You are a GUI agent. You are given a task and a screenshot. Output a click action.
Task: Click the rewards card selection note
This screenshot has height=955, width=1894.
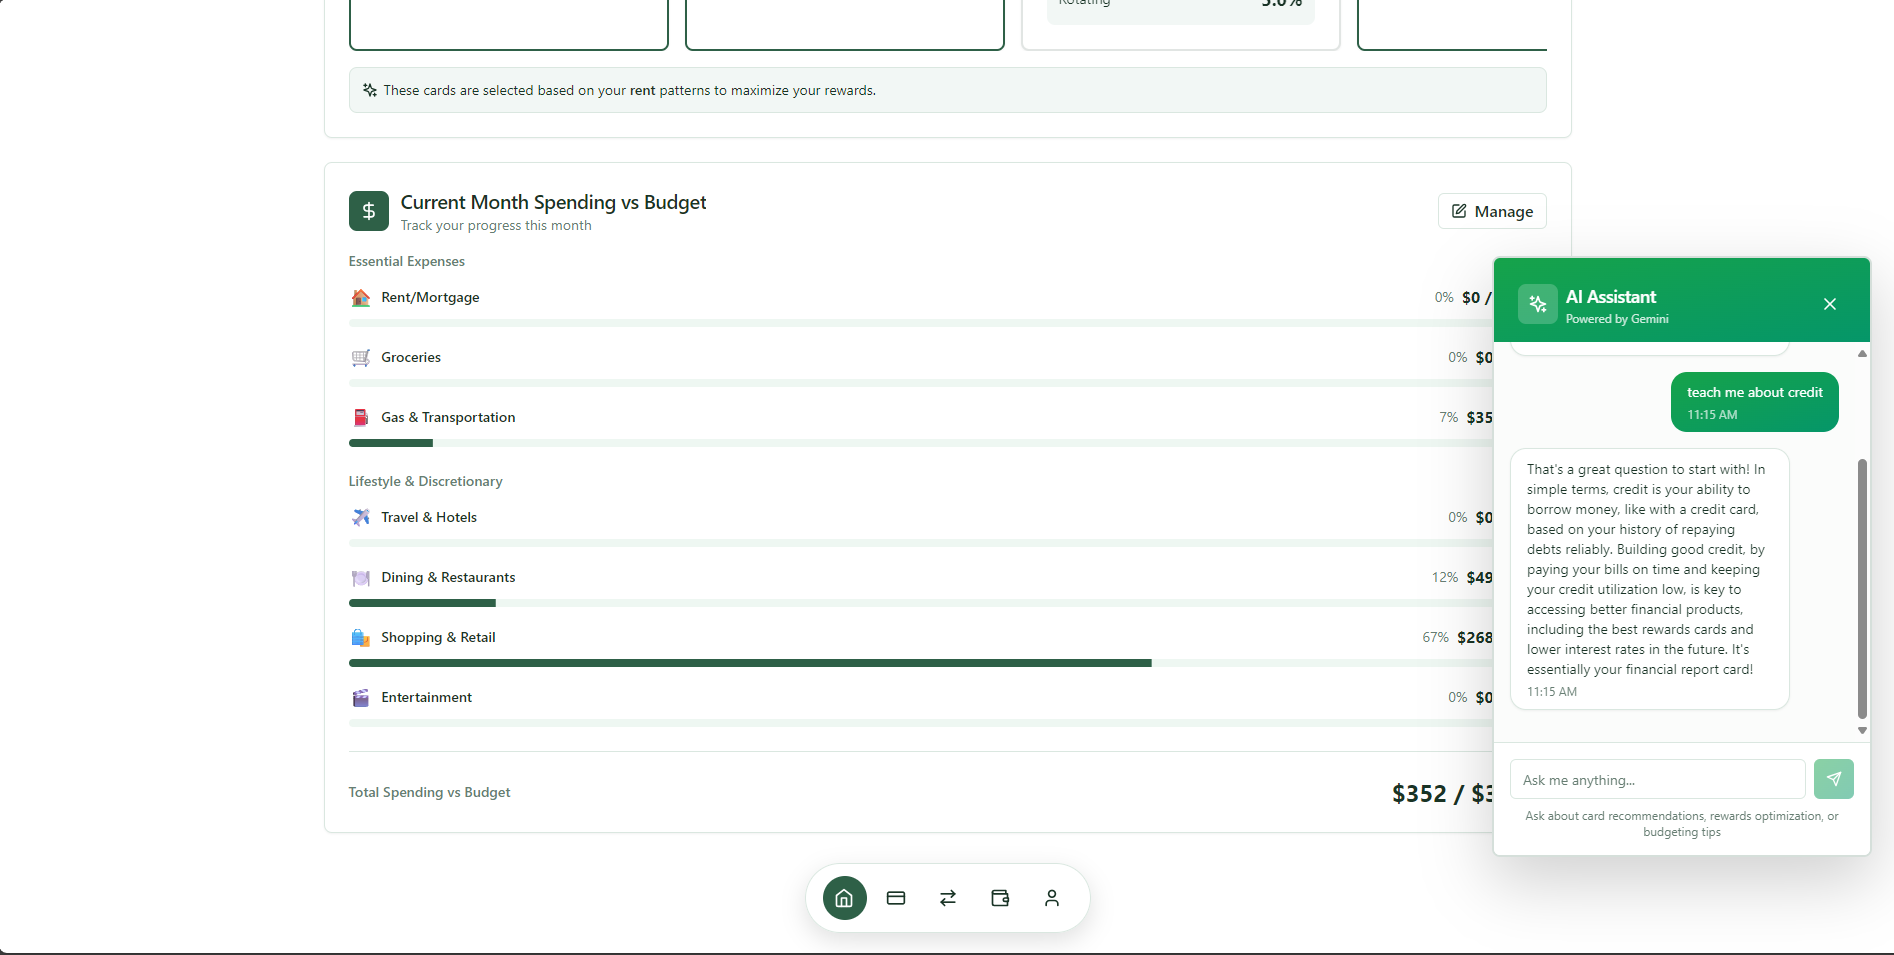click(x=947, y=90)
